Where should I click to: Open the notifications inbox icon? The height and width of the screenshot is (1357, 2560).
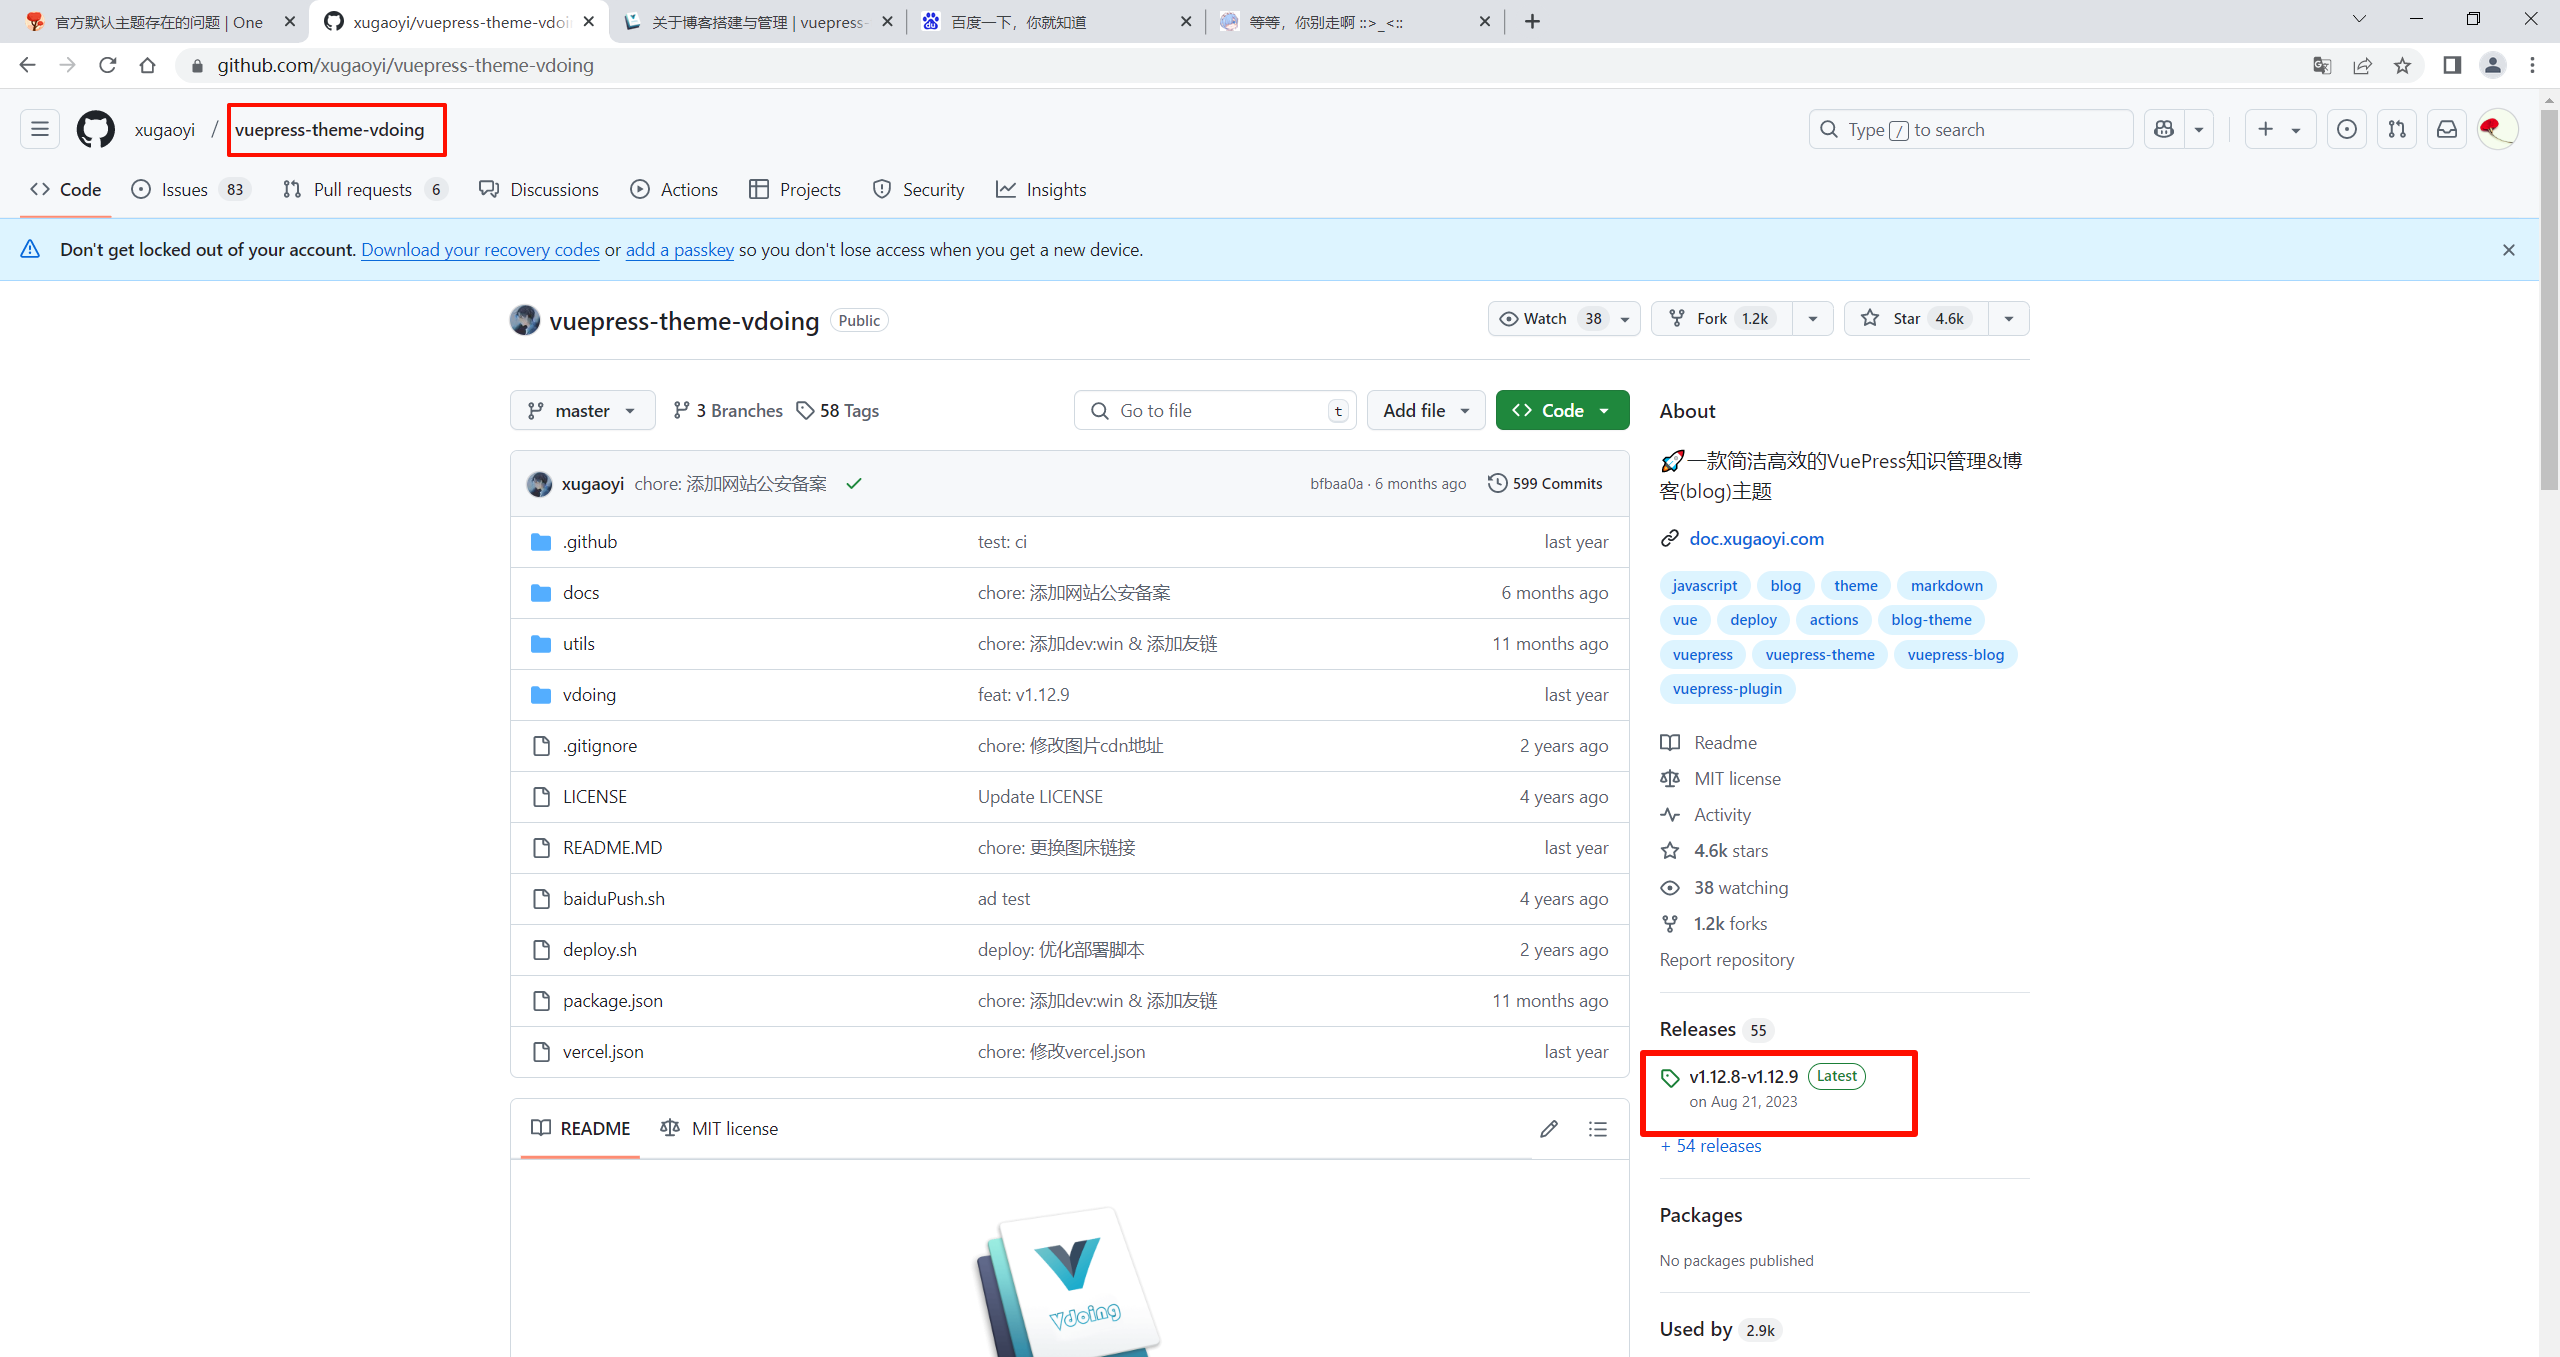(2447, 129)
